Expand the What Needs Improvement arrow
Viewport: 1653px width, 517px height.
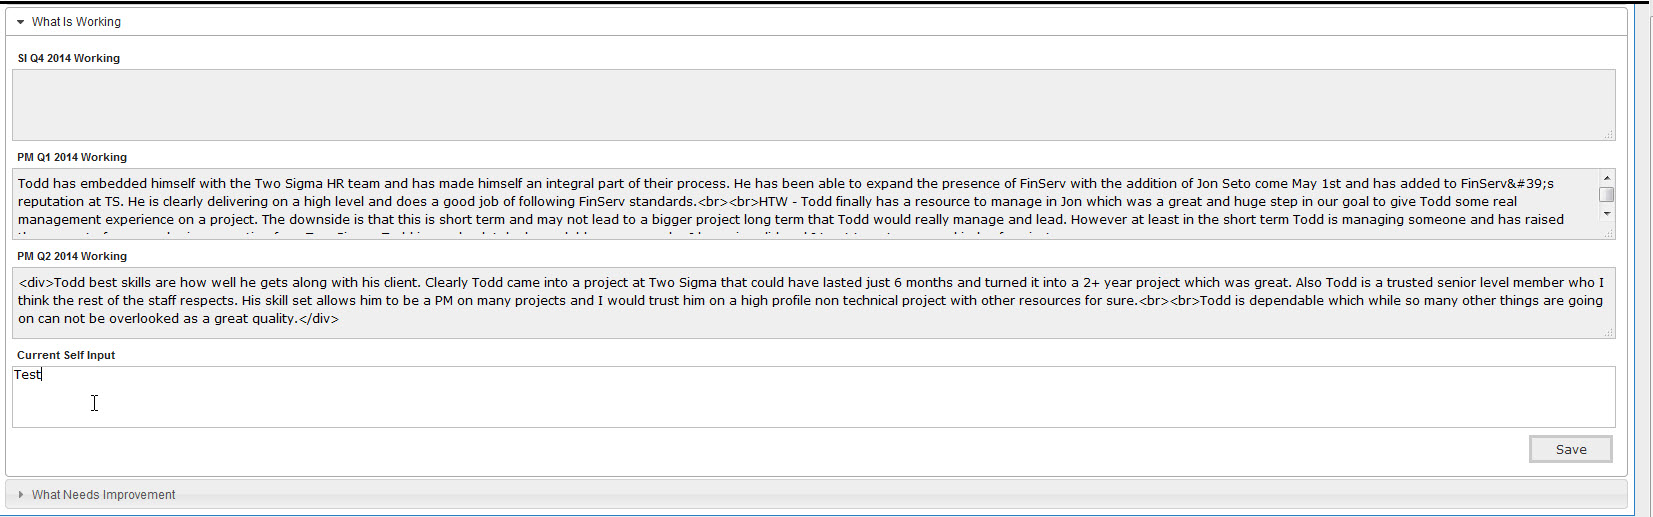point(20,494)
